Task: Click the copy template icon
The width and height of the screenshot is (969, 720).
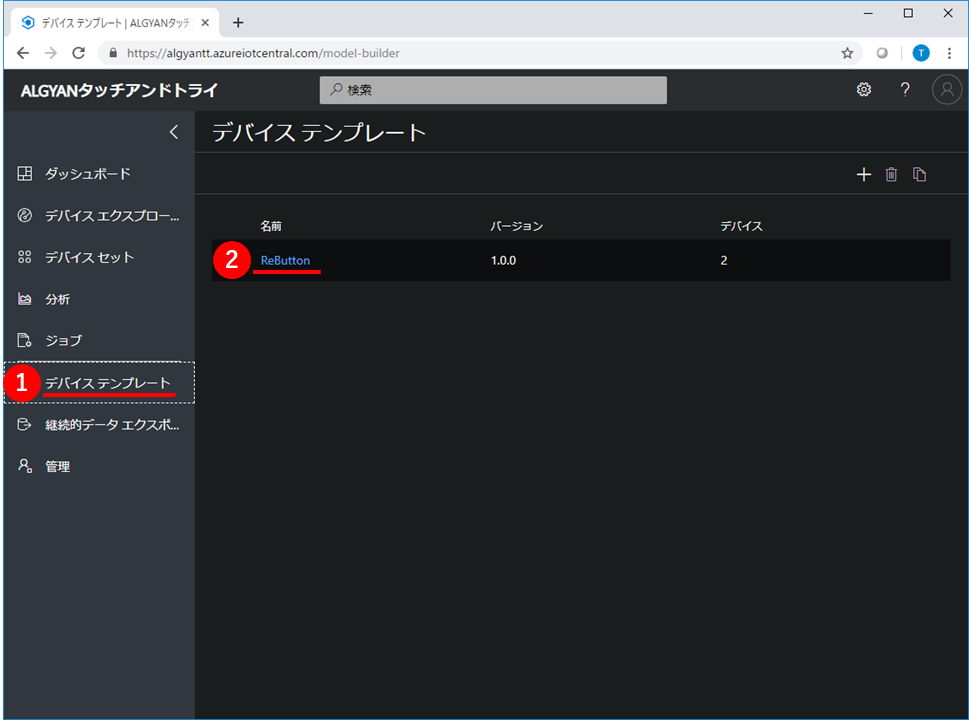Action: [920, 174]
